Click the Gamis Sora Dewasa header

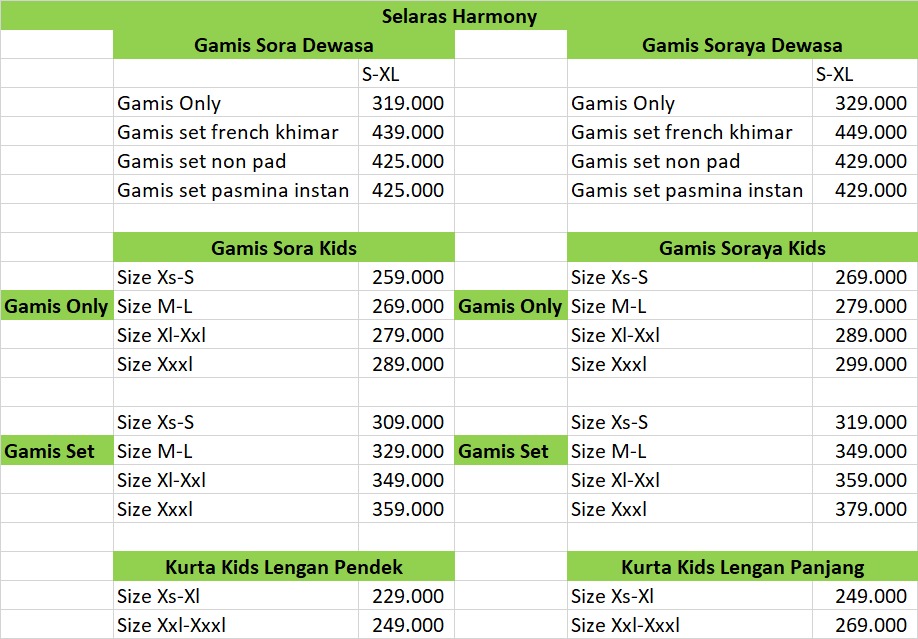tap(283, 45)
